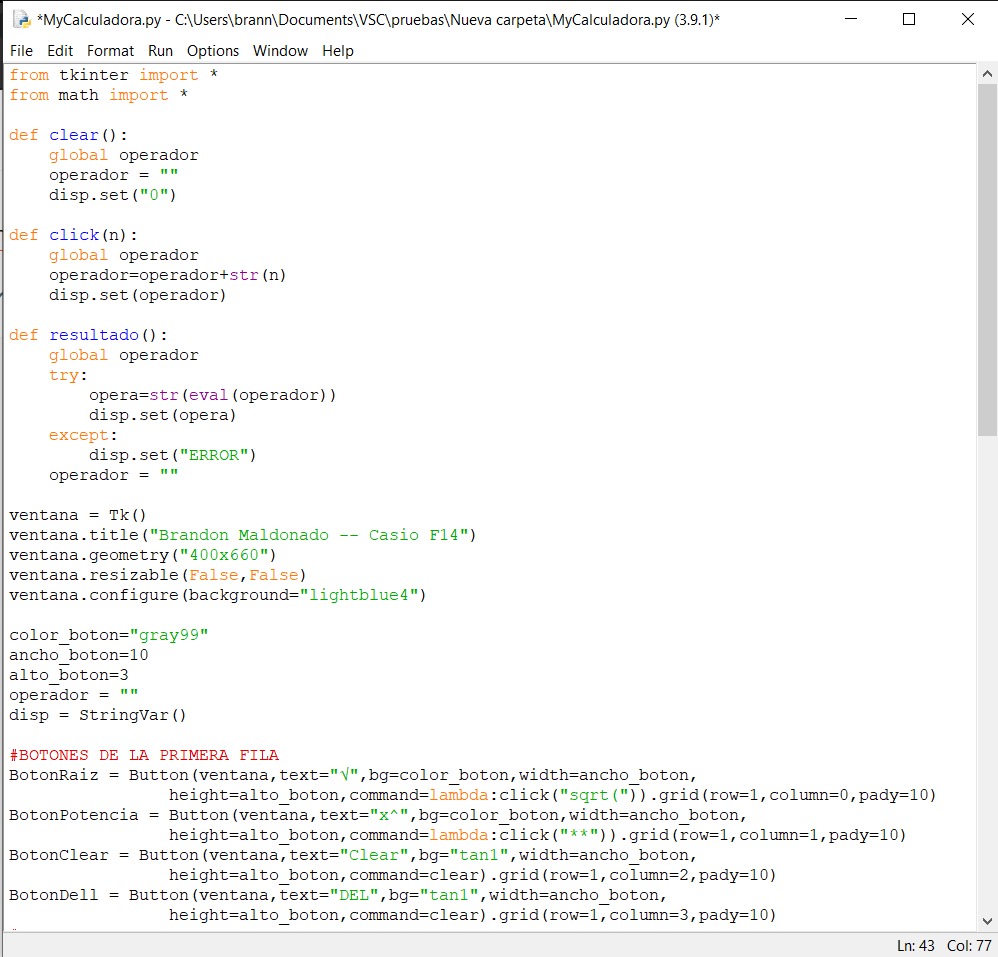
Task: Open the Run menu
Action: [160, 50]
